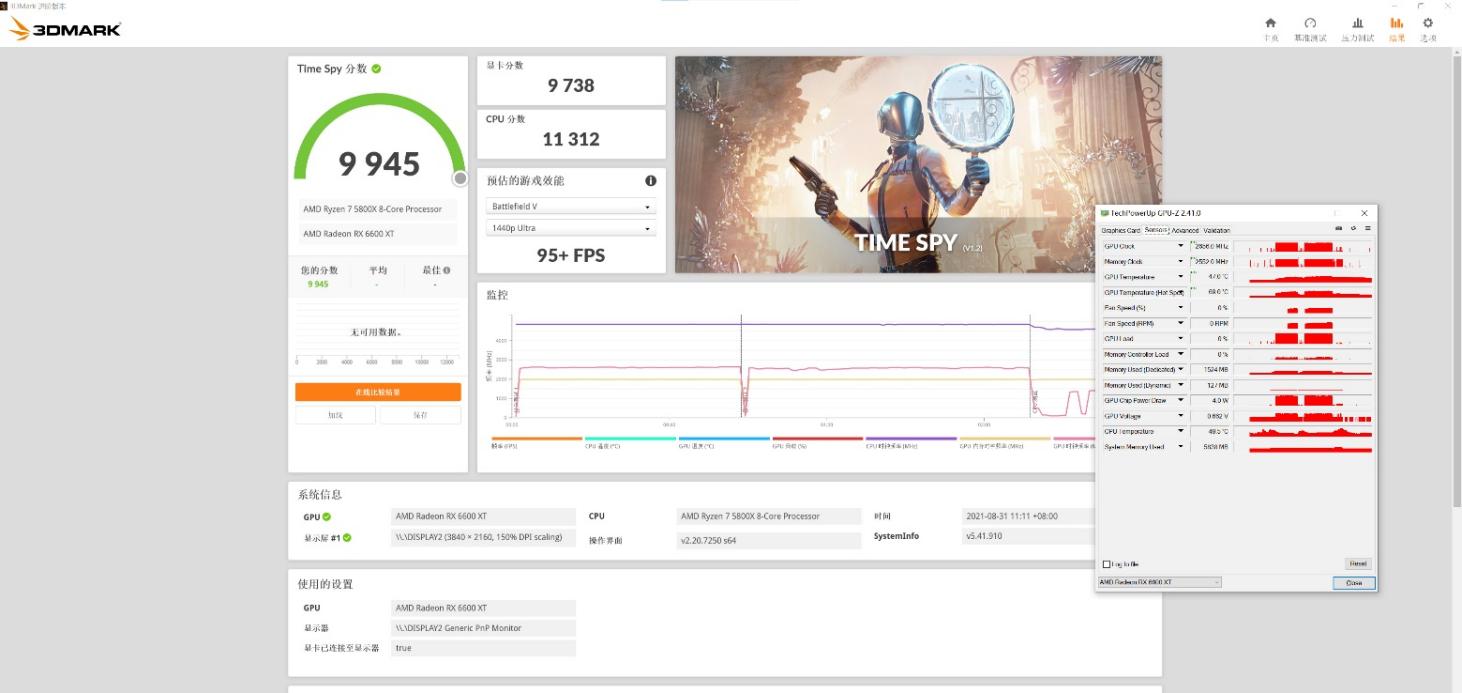Screen dimensions: 1462x693
Task: Click the info icon beside estimated game performance
Action: [x=651, y=181]
